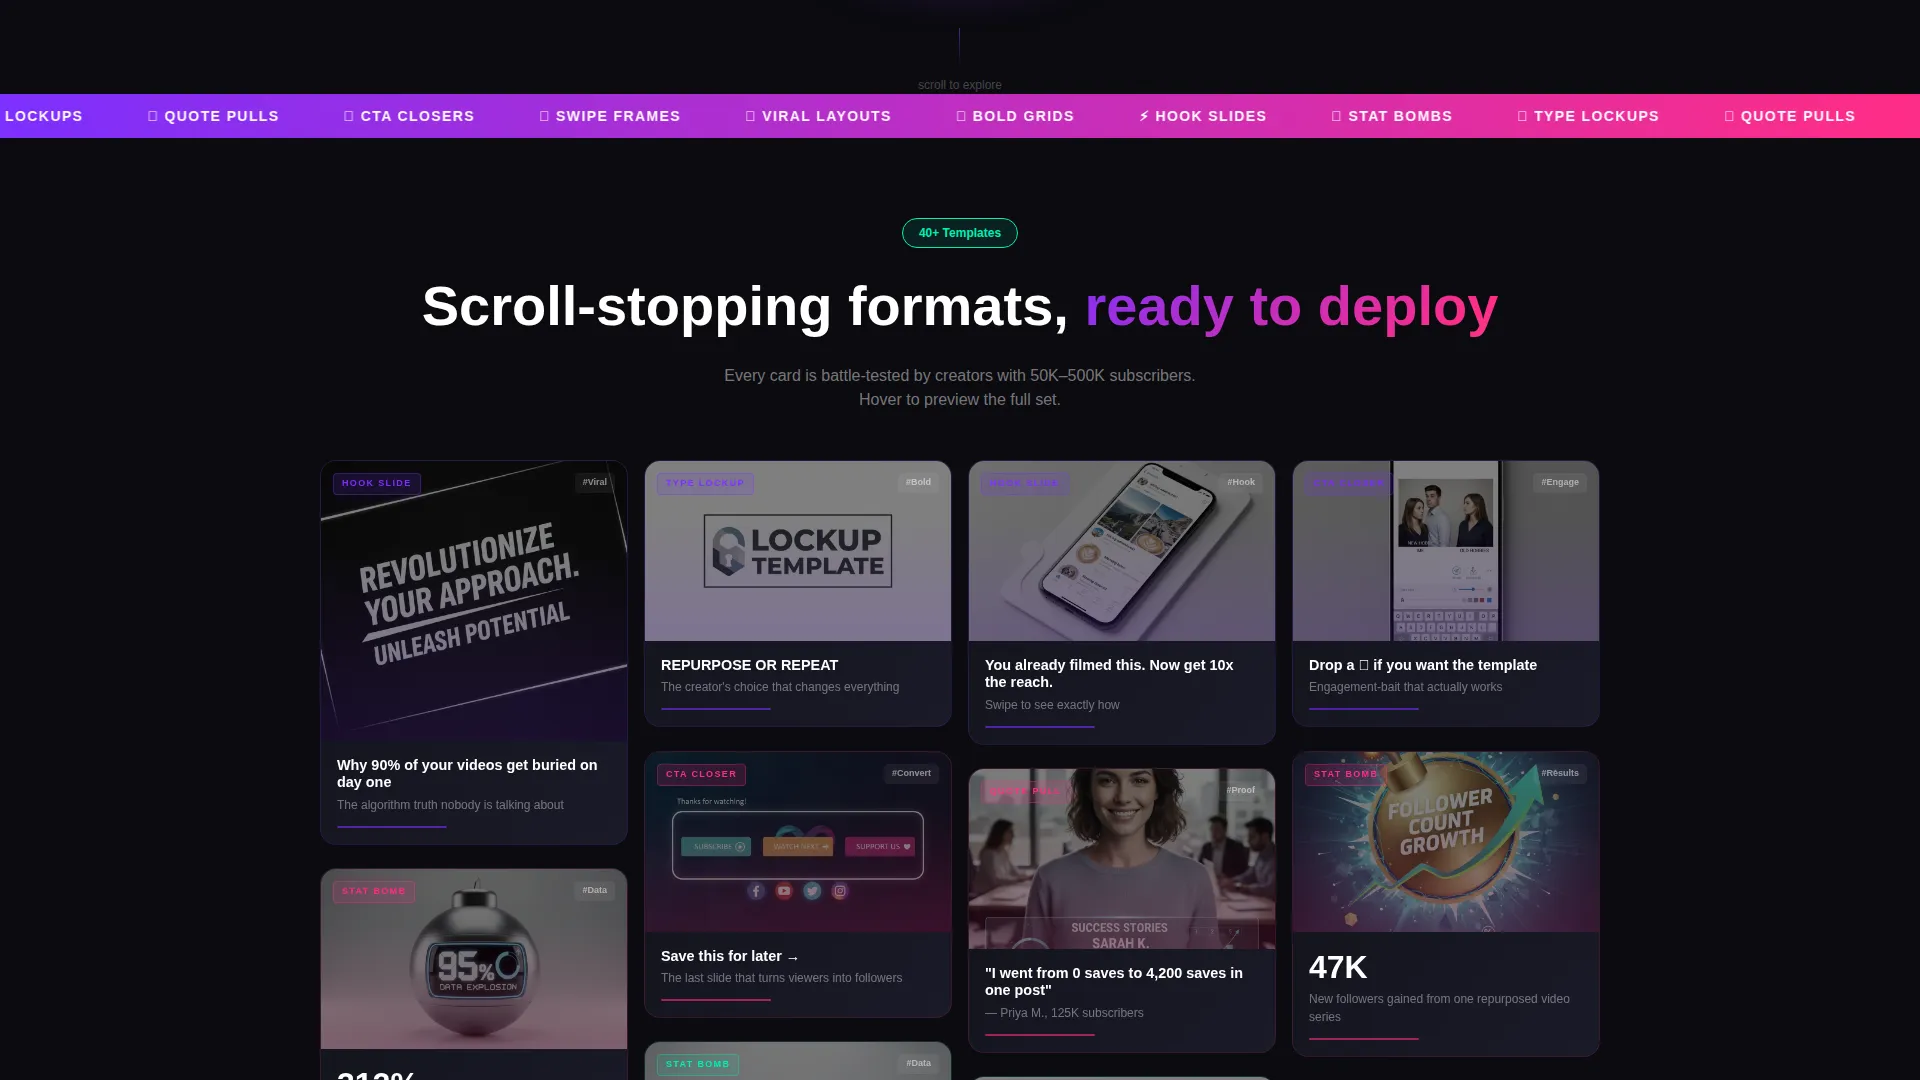Click 'Engagement-bait that actually works'
This screenshot has width=1920, height=1080.
point(1405,687)
